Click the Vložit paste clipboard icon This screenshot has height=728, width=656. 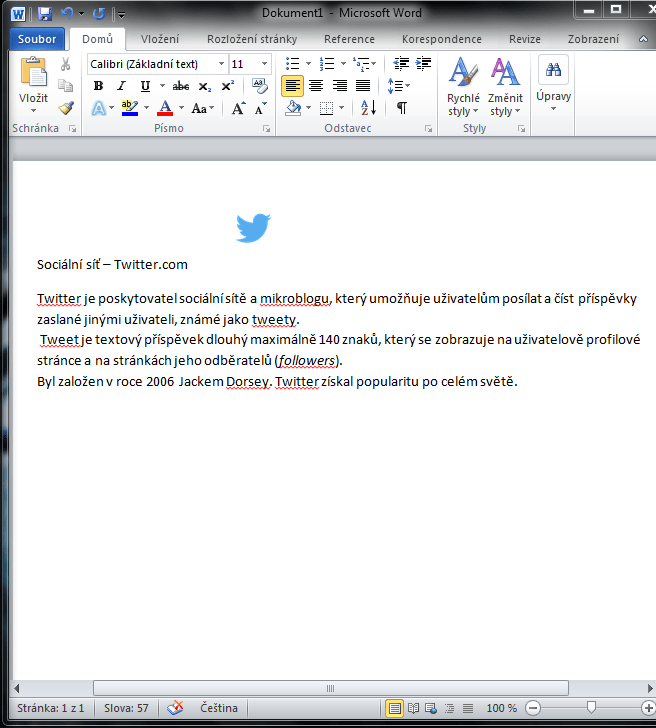coord(33,72)
